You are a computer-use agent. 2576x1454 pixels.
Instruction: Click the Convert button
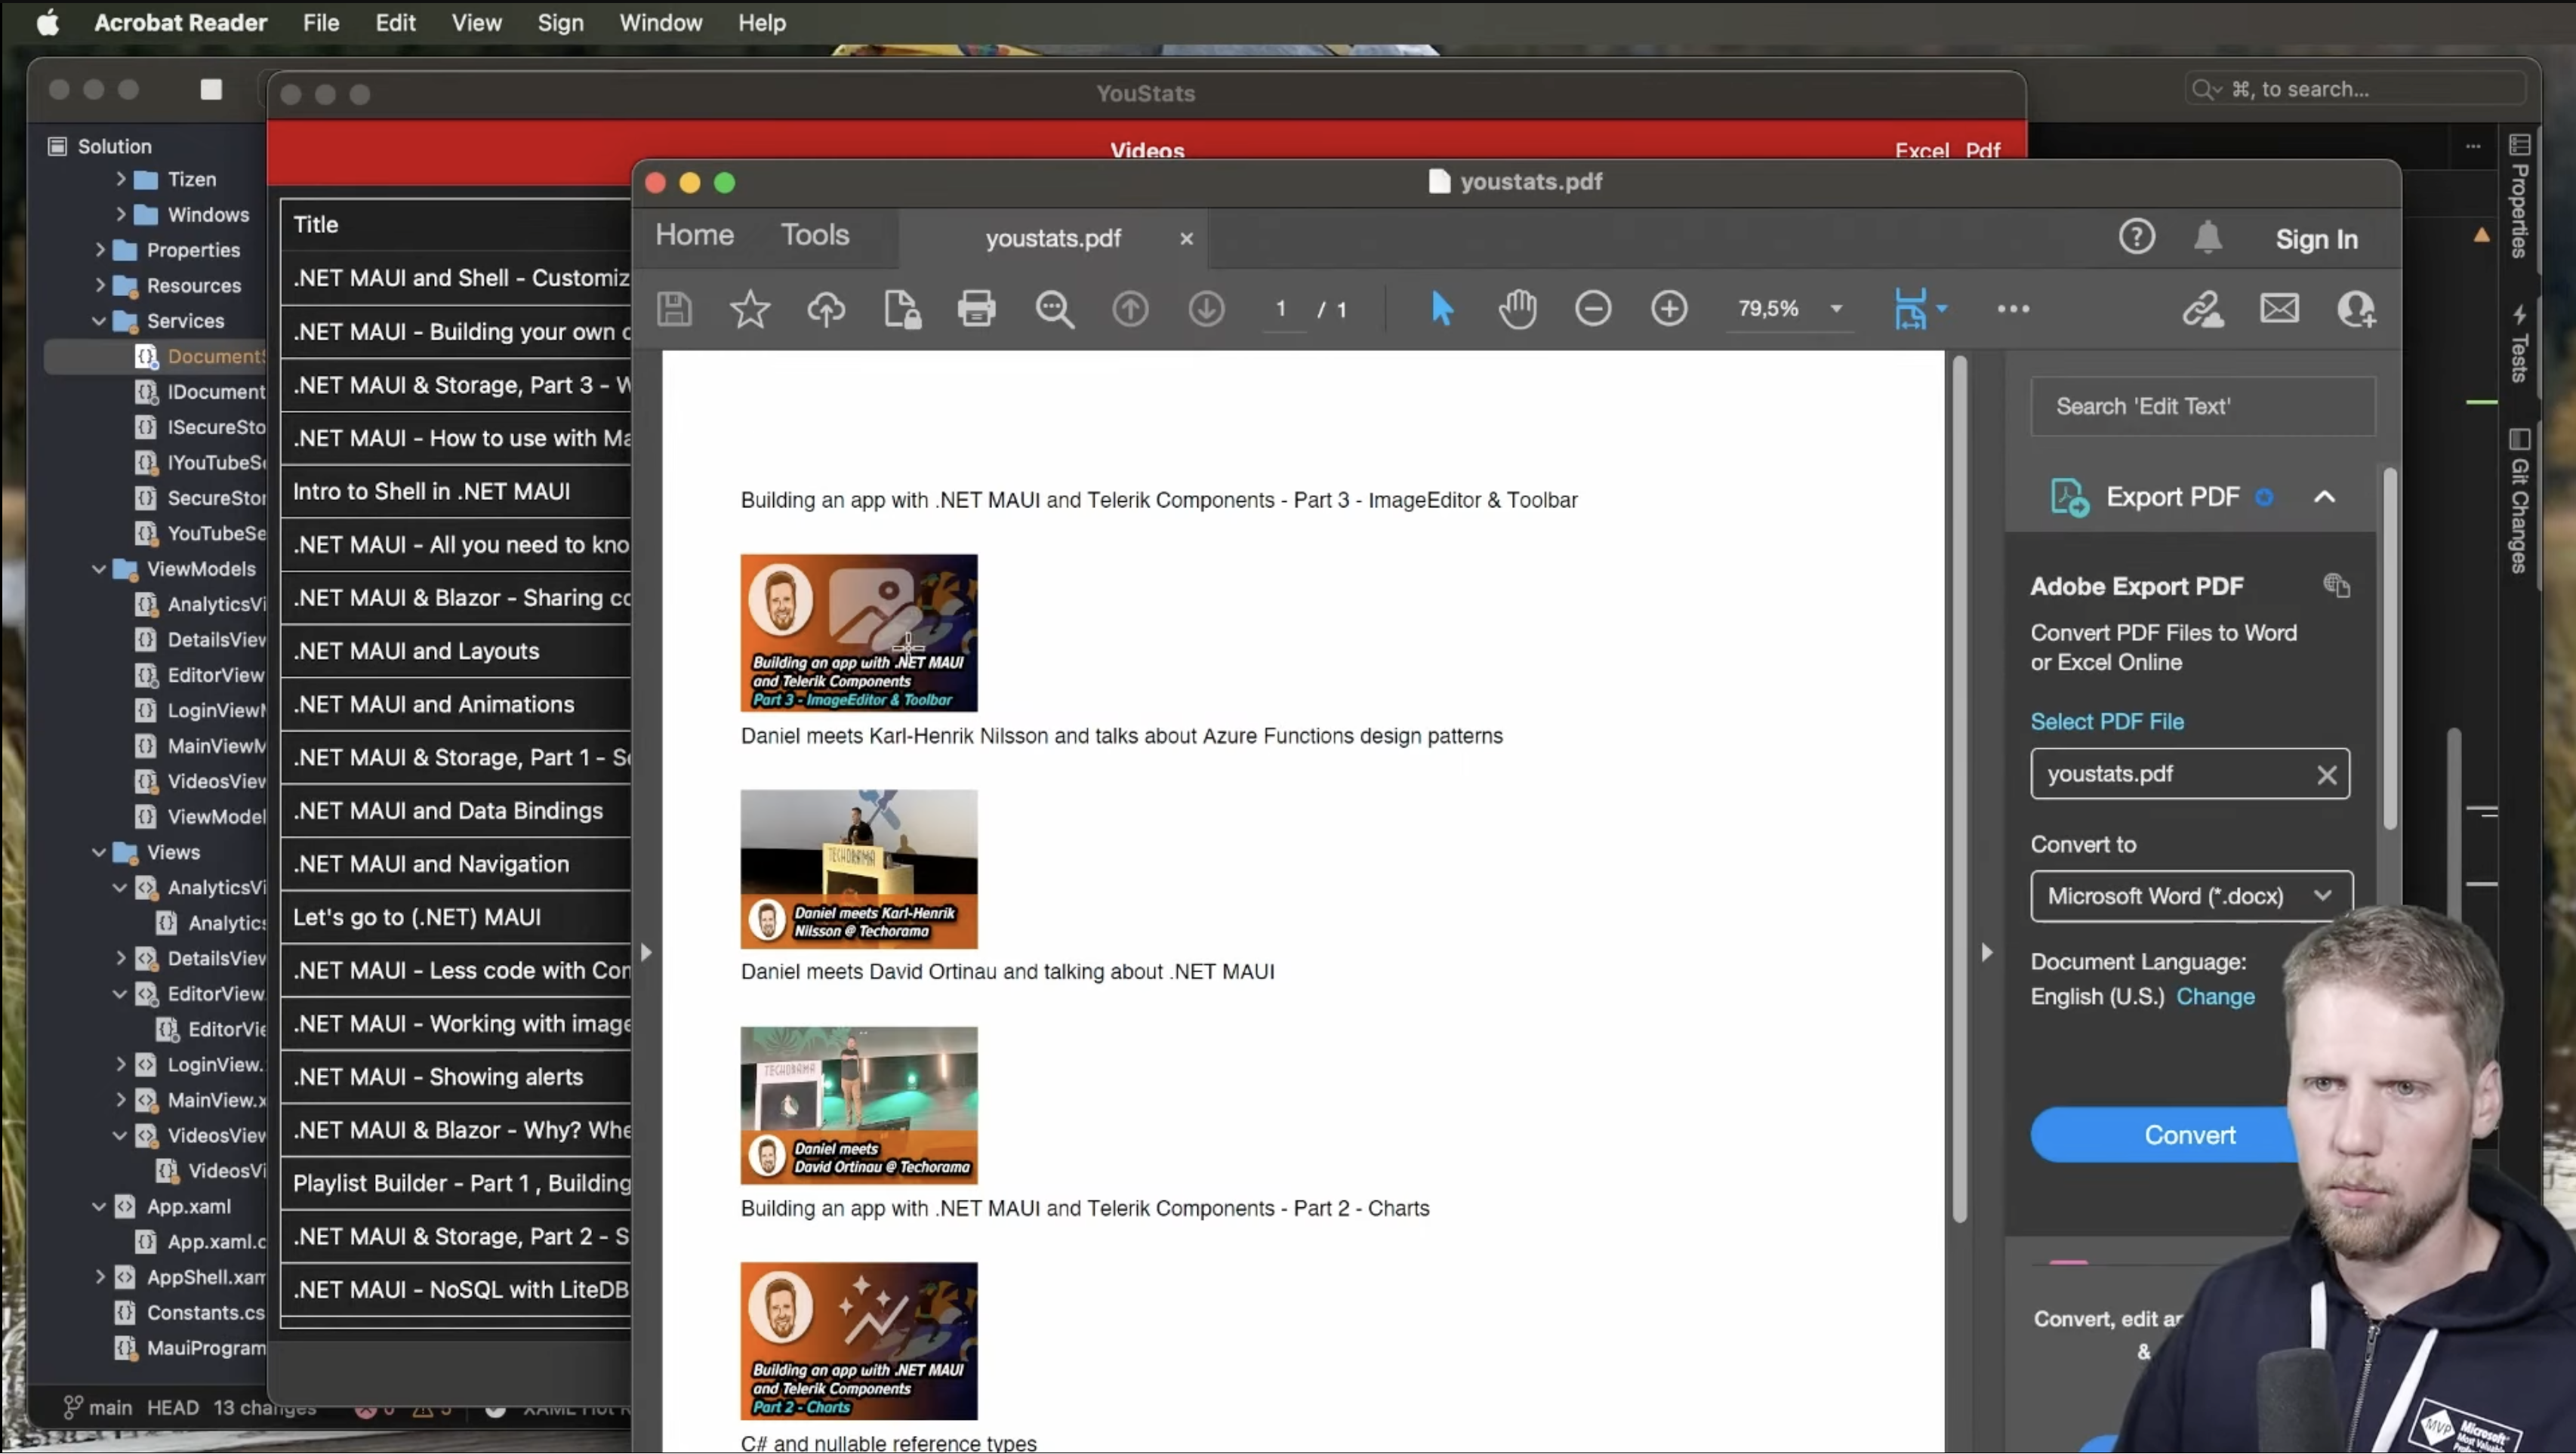[2189, 1135]
